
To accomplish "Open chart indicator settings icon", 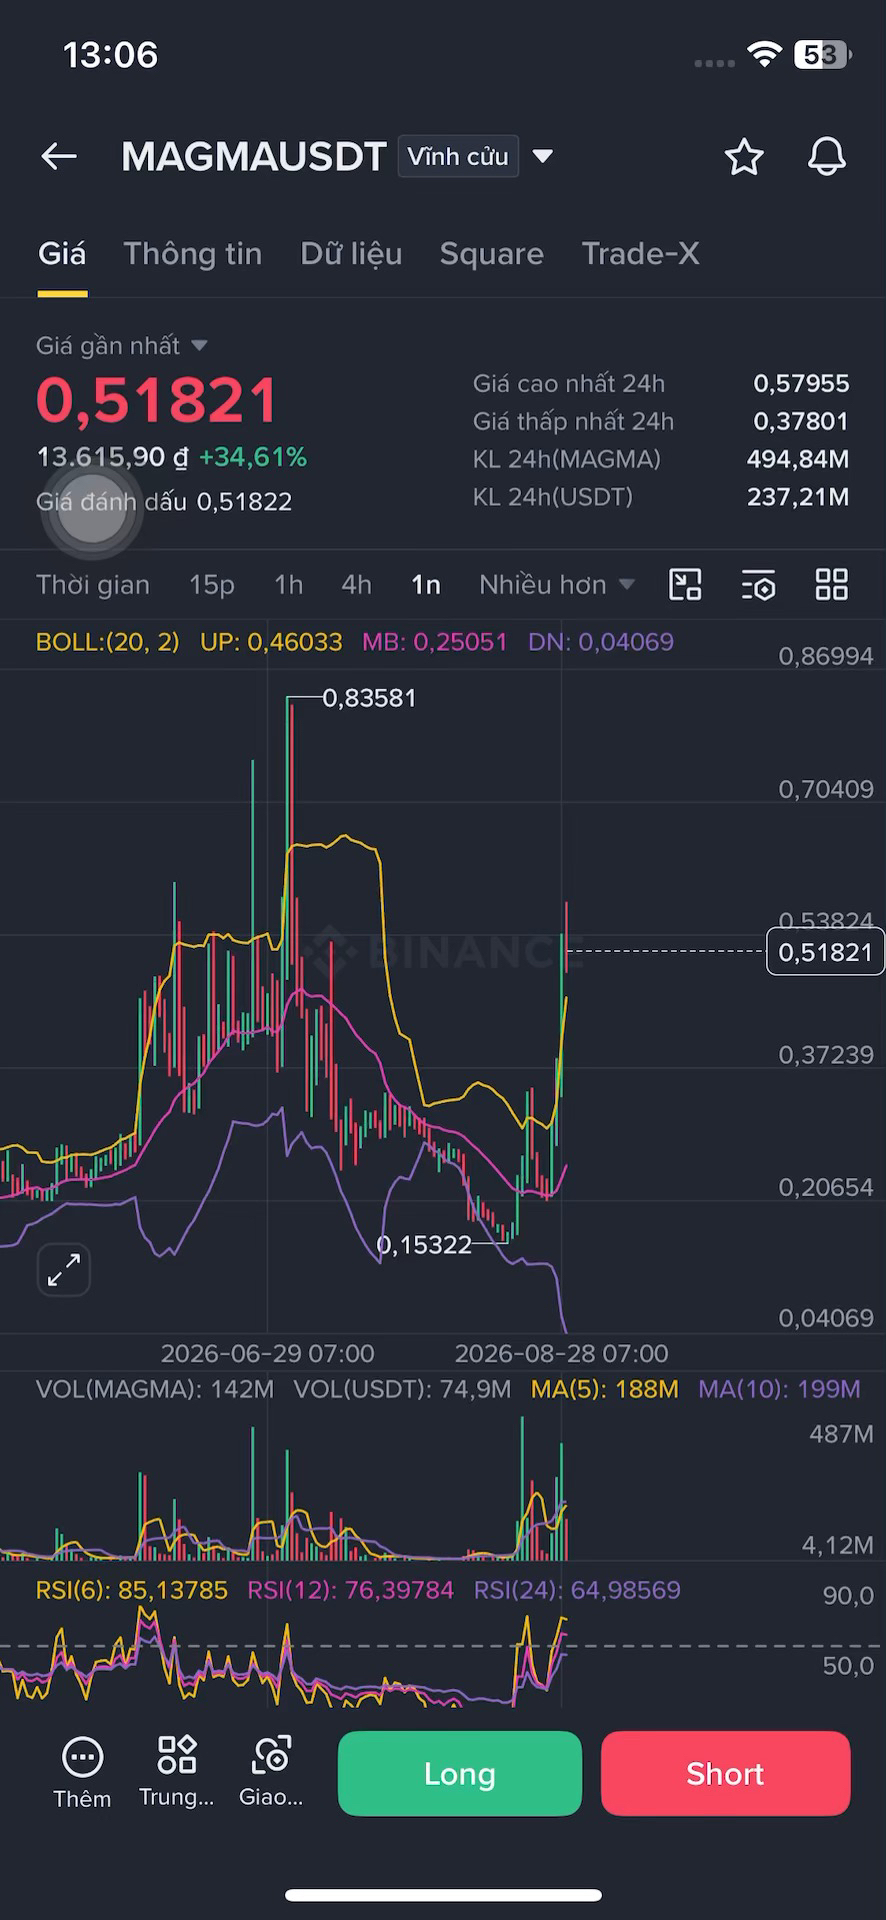I will [758, 585].
